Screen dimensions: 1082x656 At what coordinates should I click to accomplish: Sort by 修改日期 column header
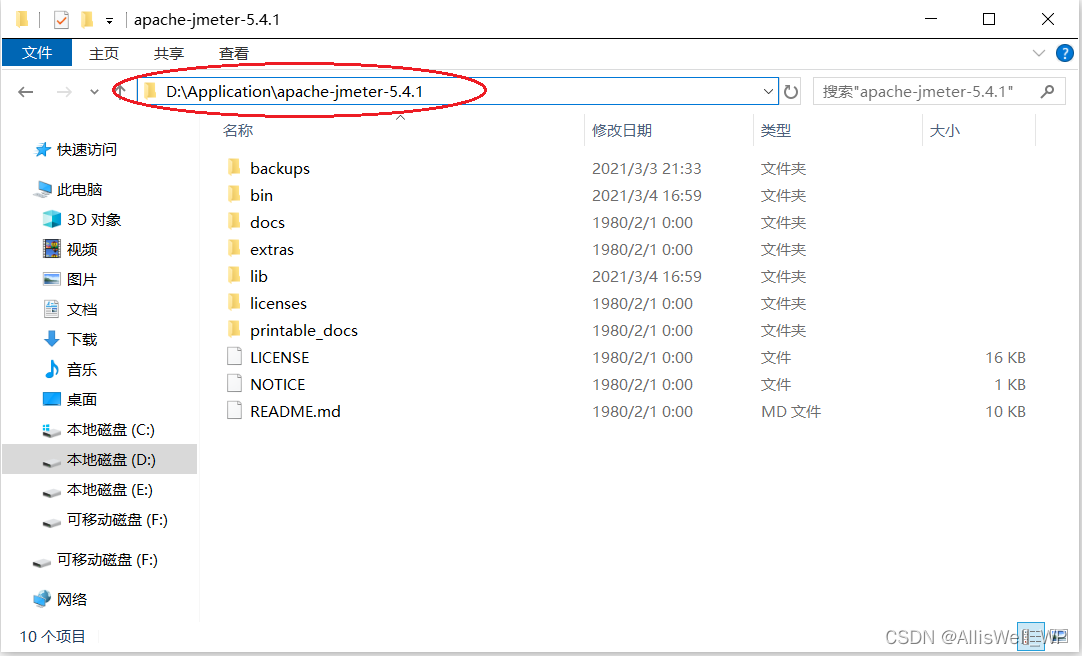622,130
